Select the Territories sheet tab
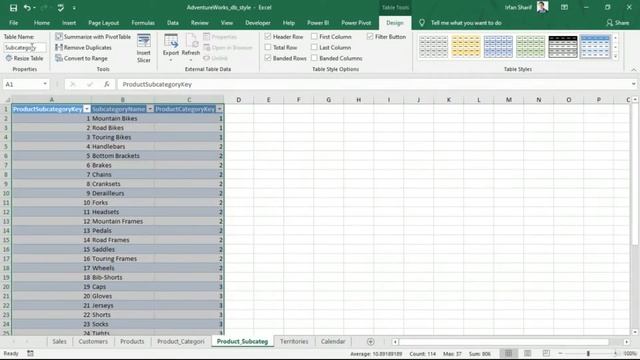The height and width of the screenshot is (360, 640). click(294, 342)
